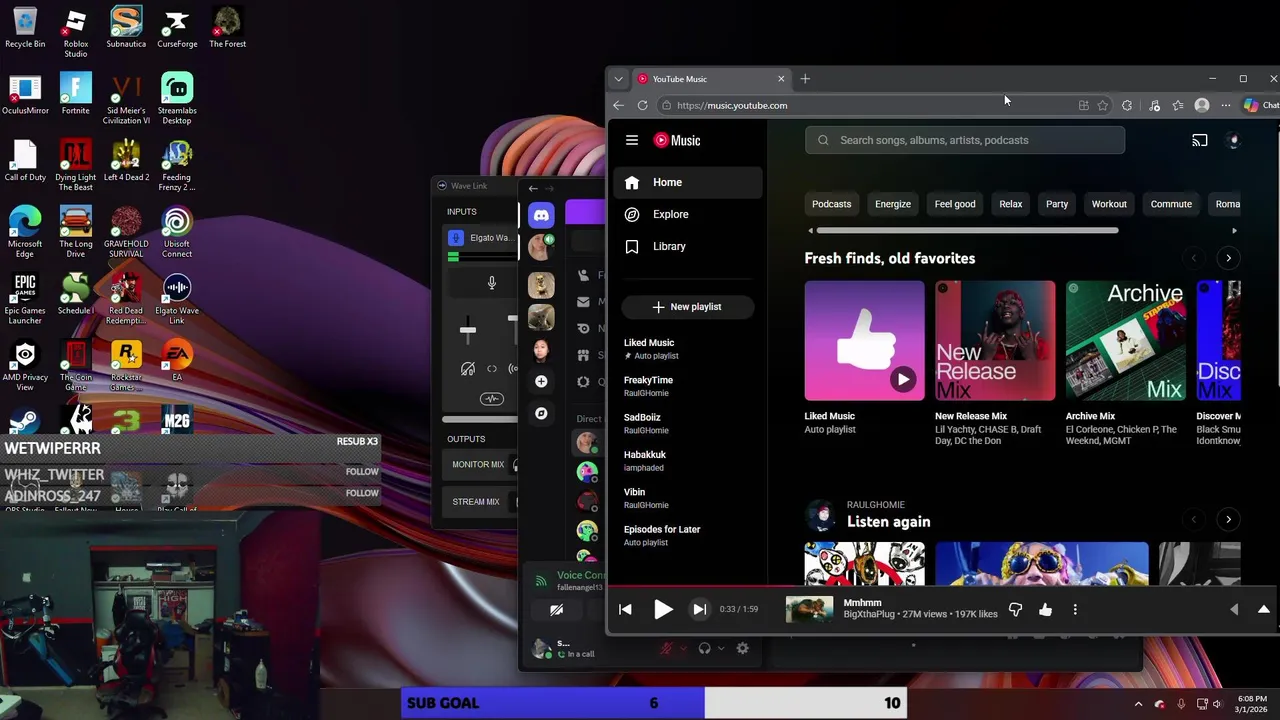The width and height of the screenshot is (1280, 720).
Task: Open Discord home button
Action: point(541,215)
